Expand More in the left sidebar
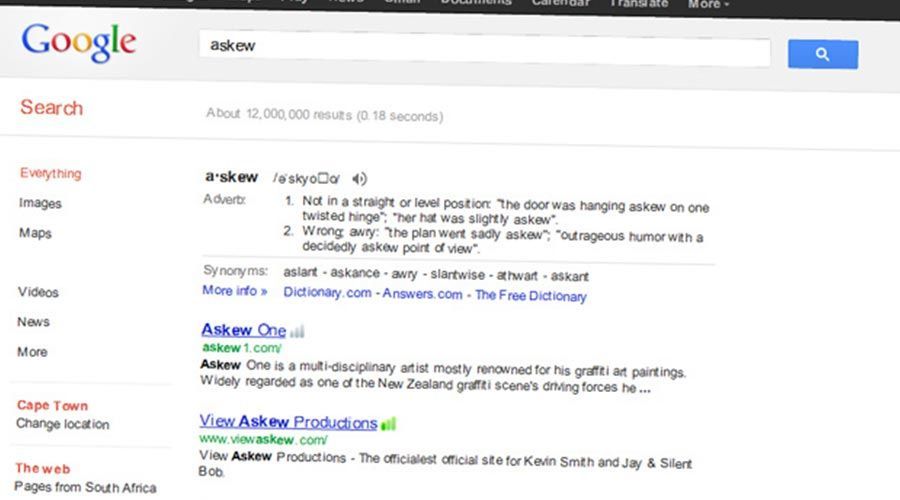 (x=32, y=352)
